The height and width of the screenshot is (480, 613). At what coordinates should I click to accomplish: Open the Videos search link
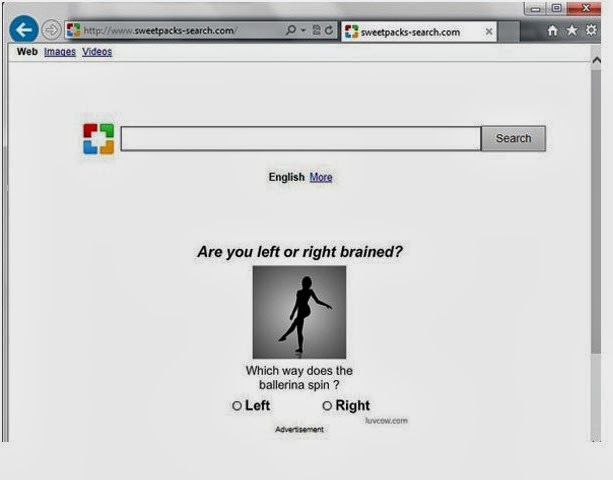(97, 52)
